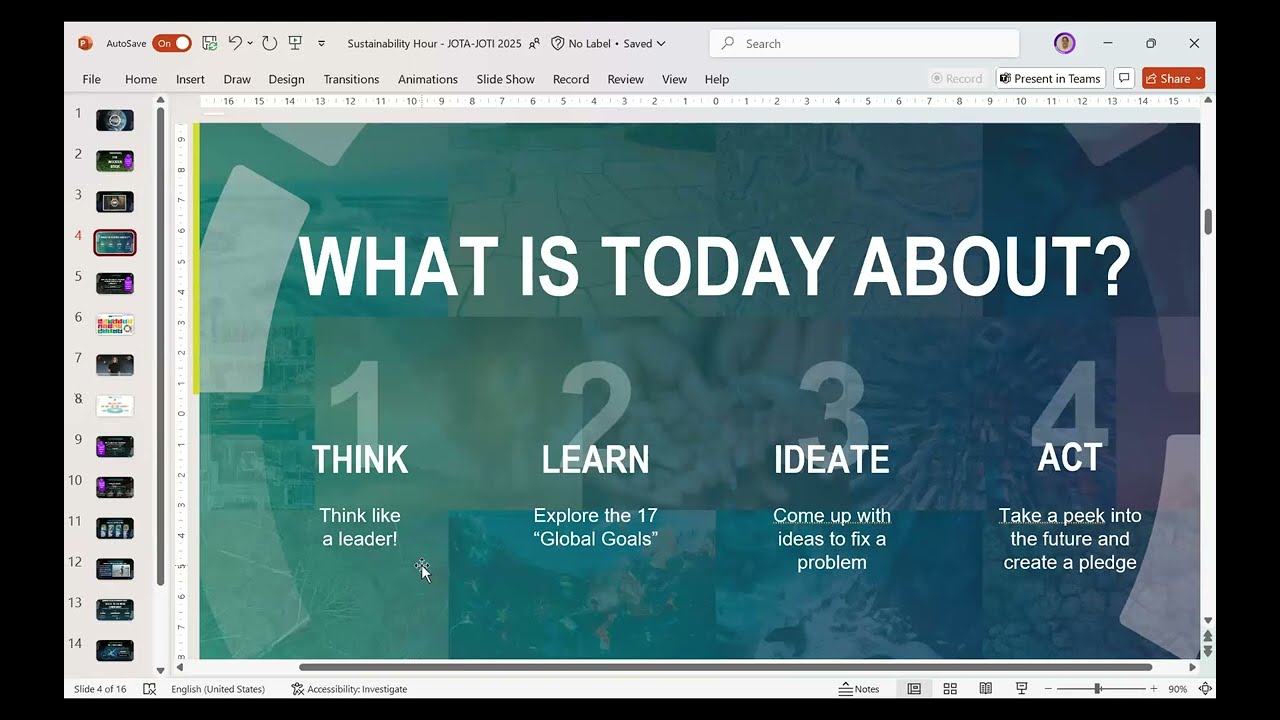Open Accessibility: Investigate checker

(349, 689)
